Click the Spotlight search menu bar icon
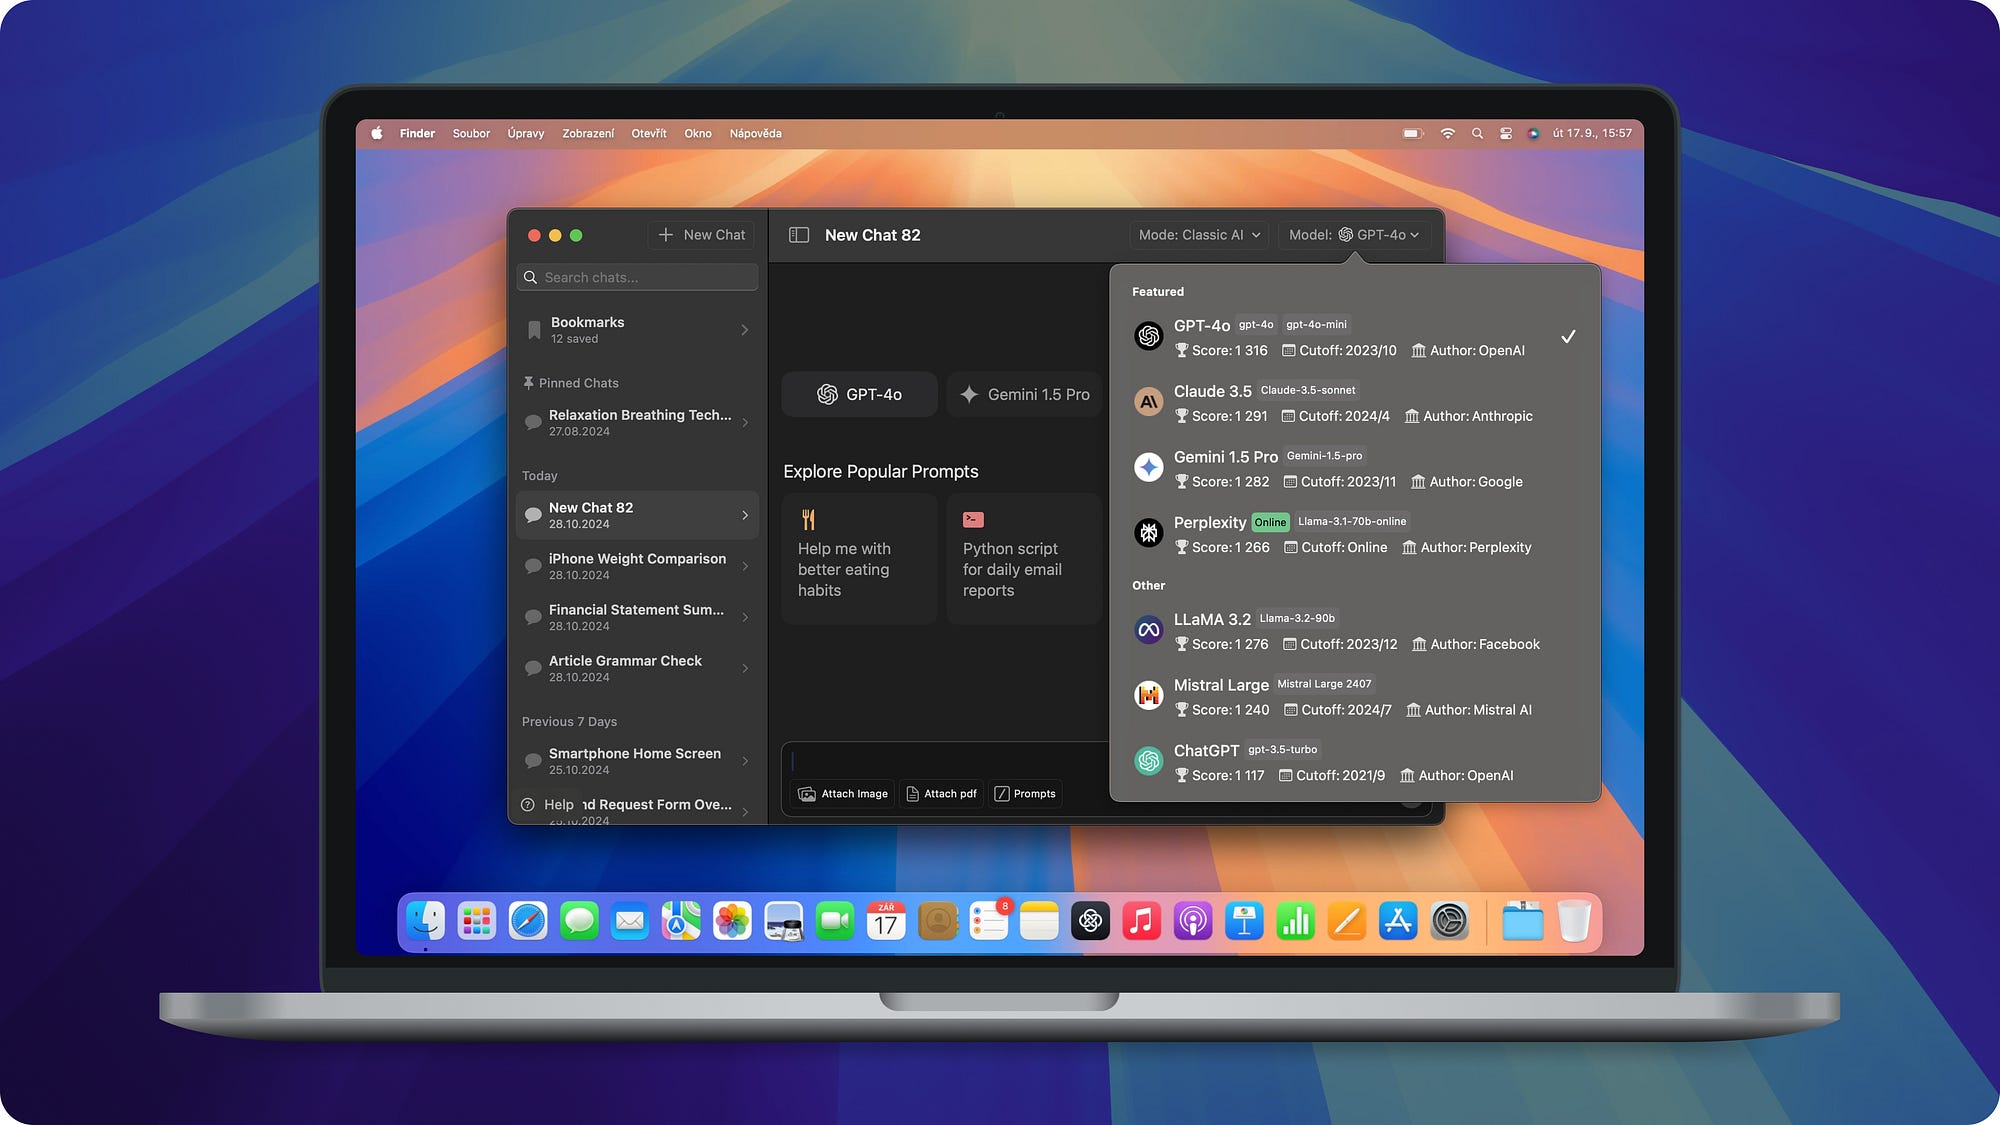Image resolution: width=2000 pixels, height=1125 pixels. [x=1477, y=134]
